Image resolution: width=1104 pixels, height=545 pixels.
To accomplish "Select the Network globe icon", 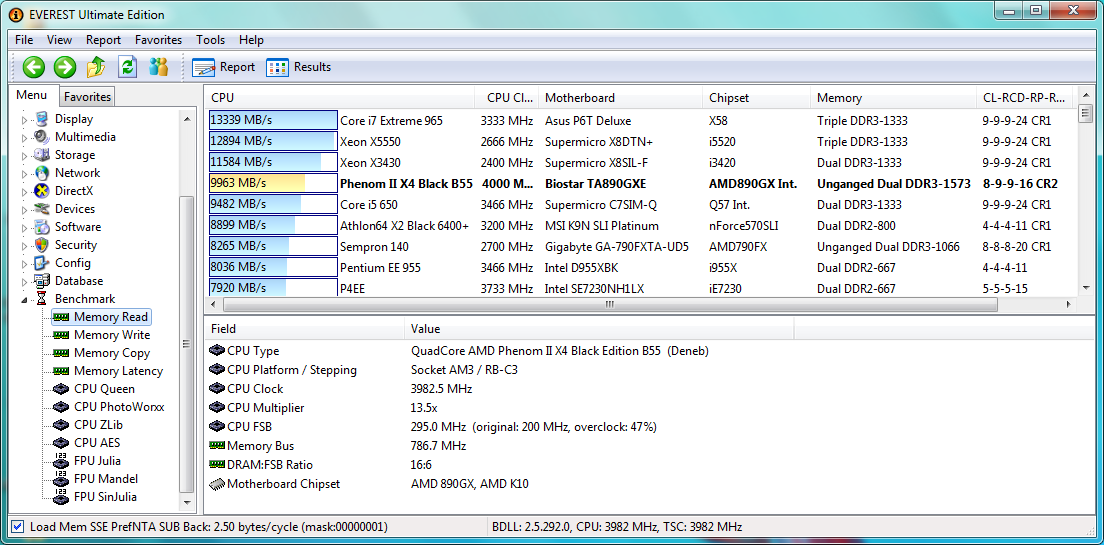I will tap(42, 173).
